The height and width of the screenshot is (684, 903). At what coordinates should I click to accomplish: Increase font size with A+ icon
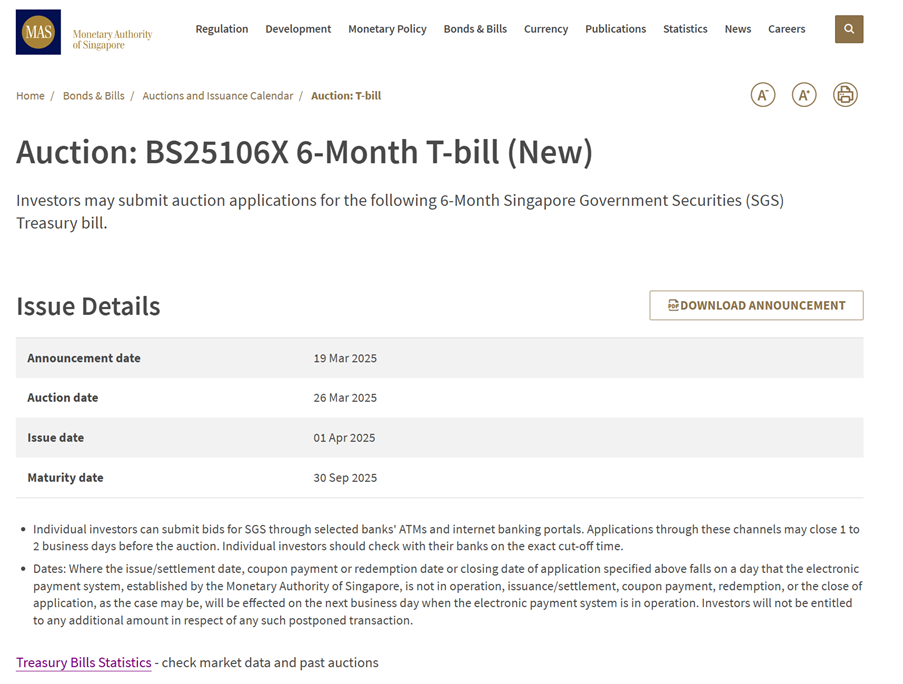[804, 95]
